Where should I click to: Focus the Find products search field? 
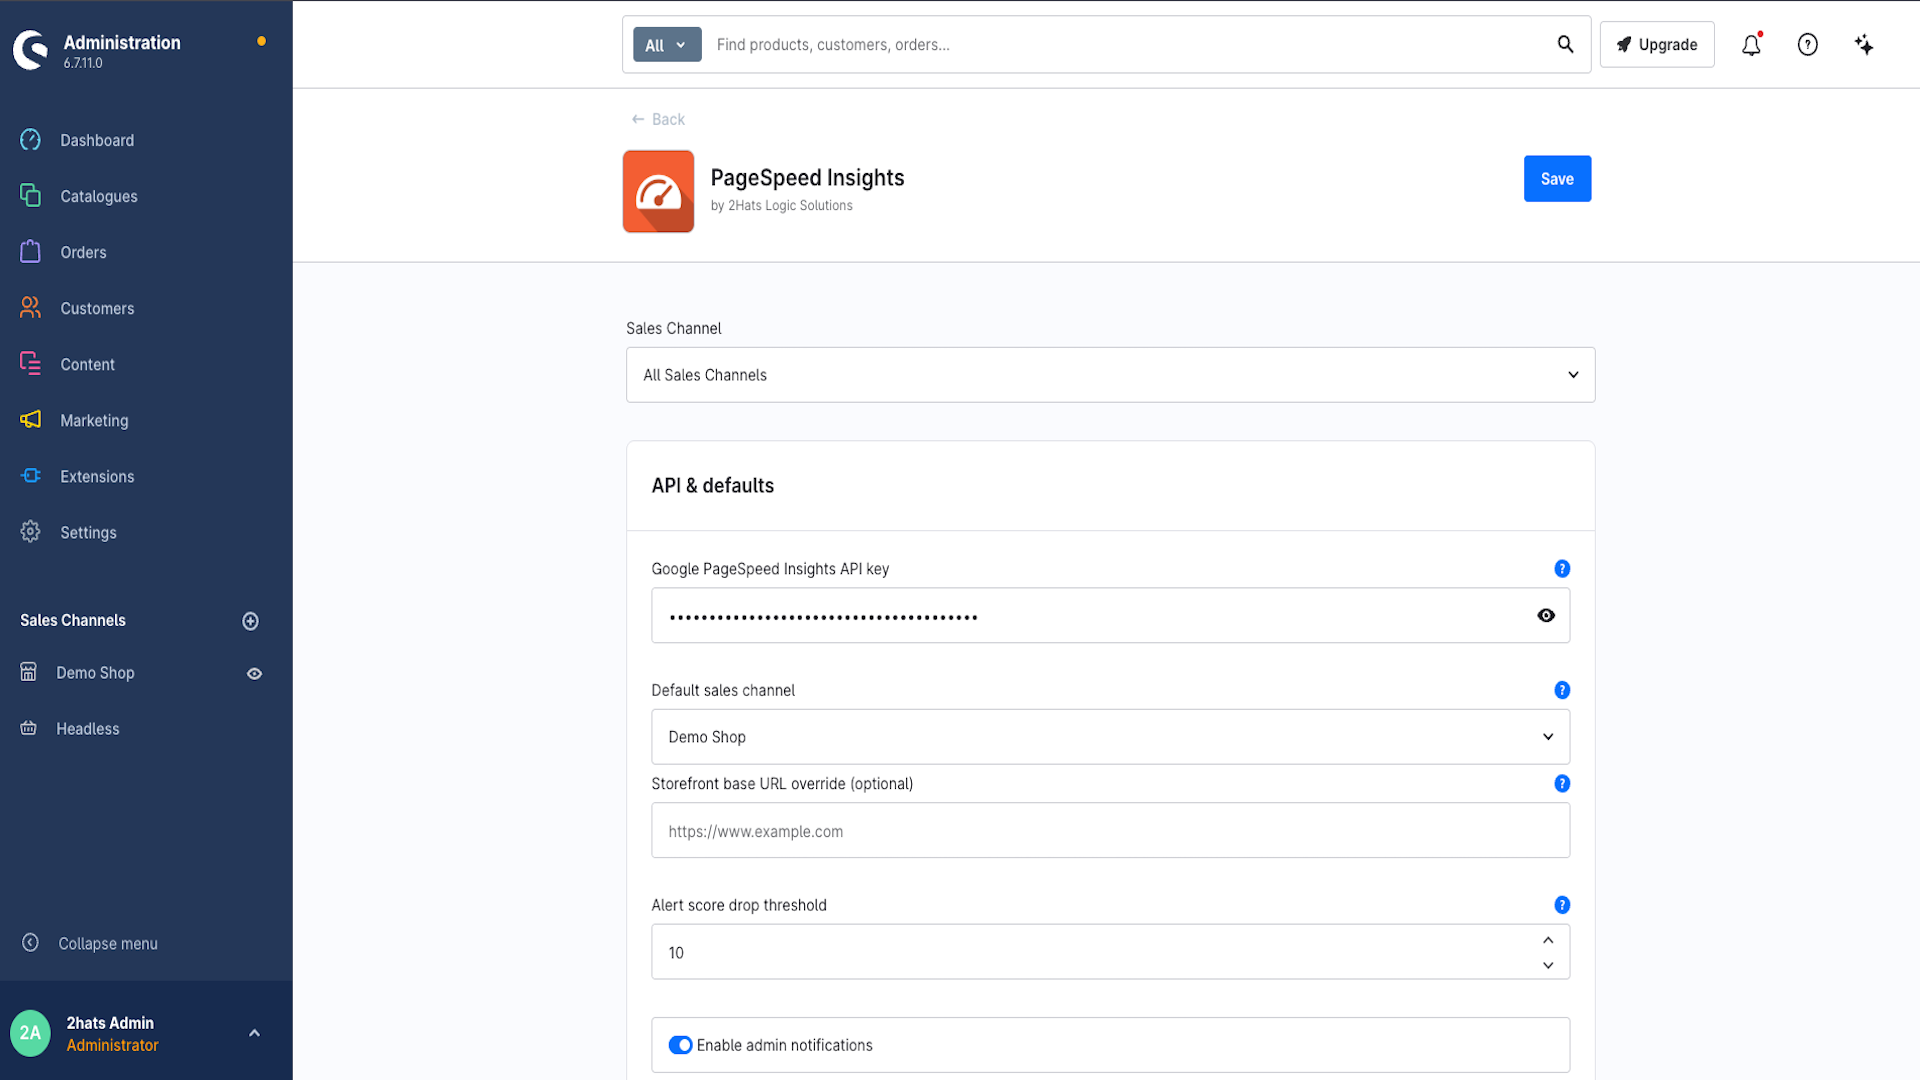1125,45
